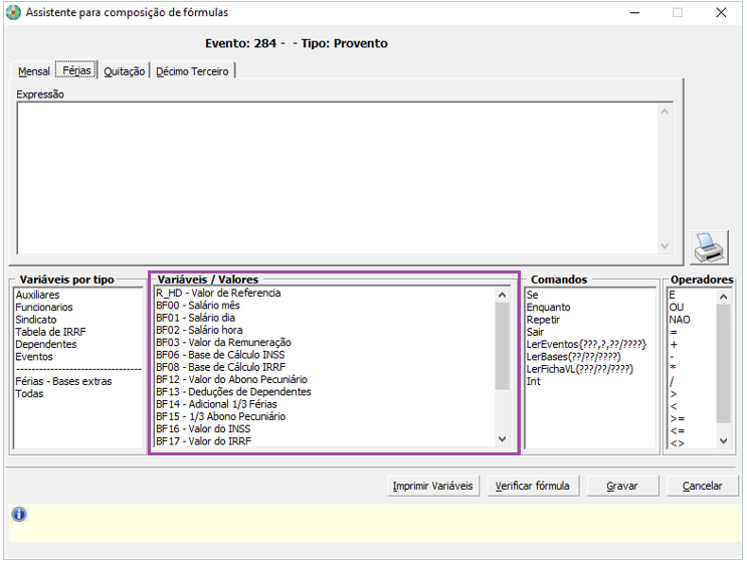Choose the Int command
Viewport: 747px width, 564px height.
pyautogui.click(x=534, y=382)
